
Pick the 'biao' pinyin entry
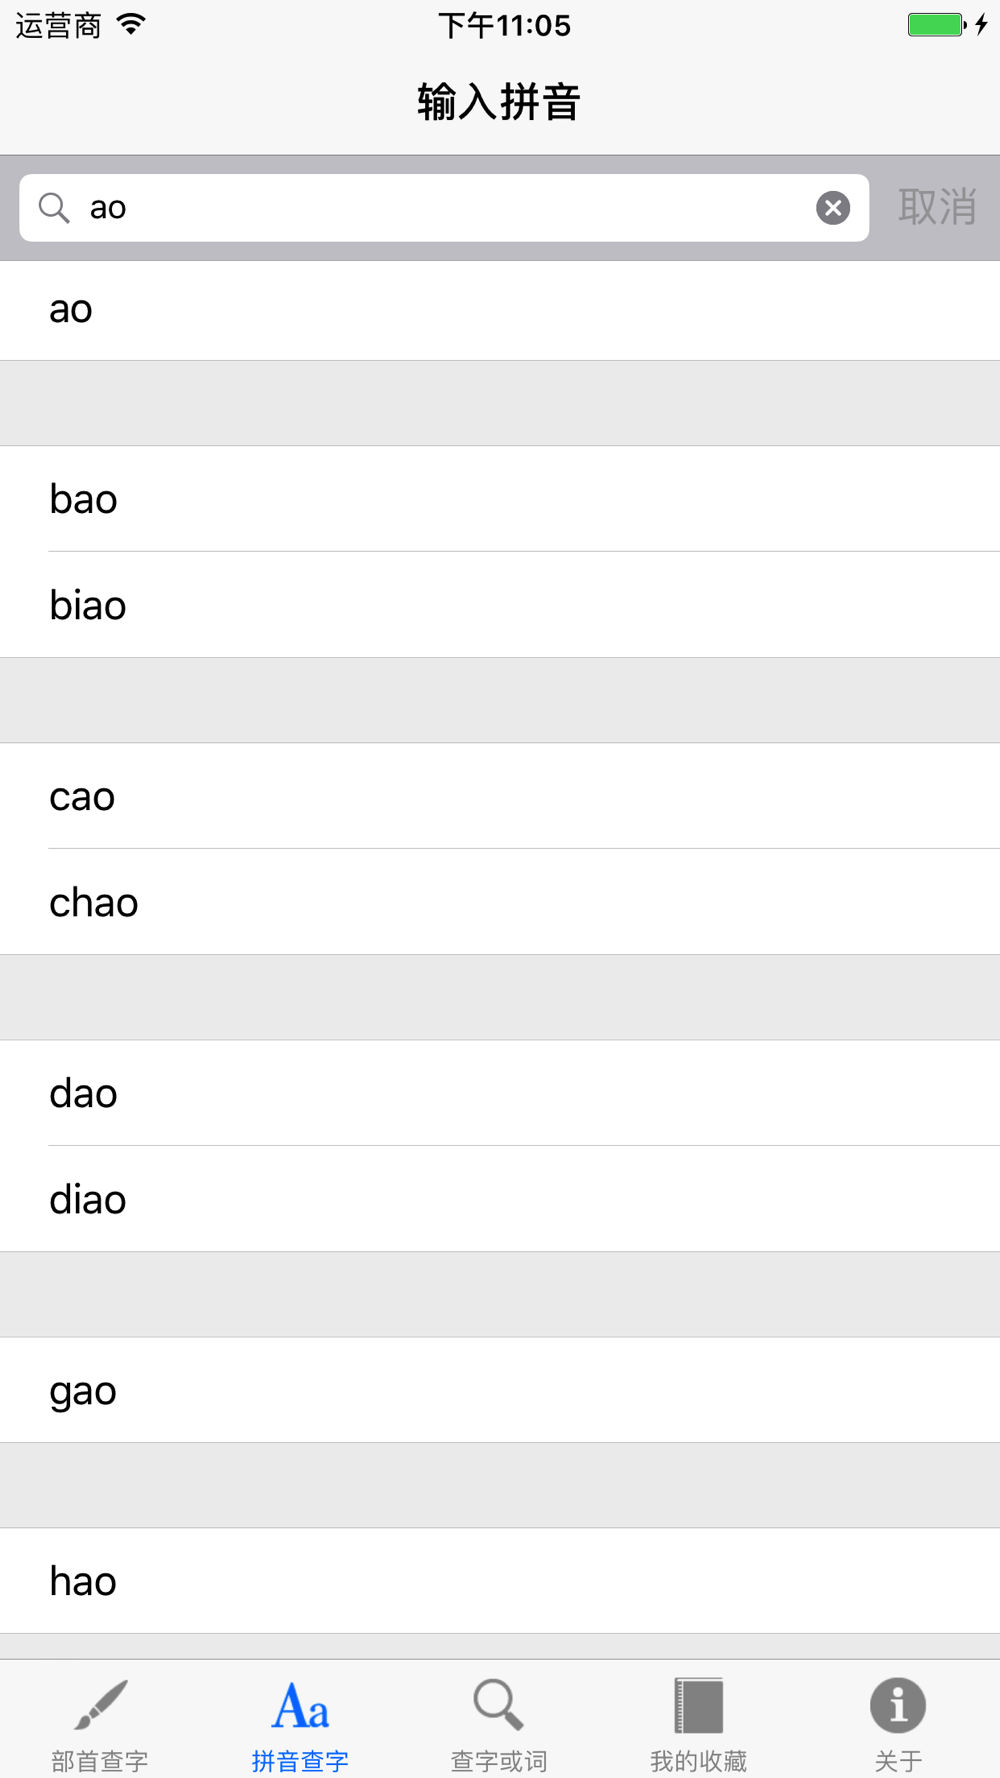[x=500, y=605]
